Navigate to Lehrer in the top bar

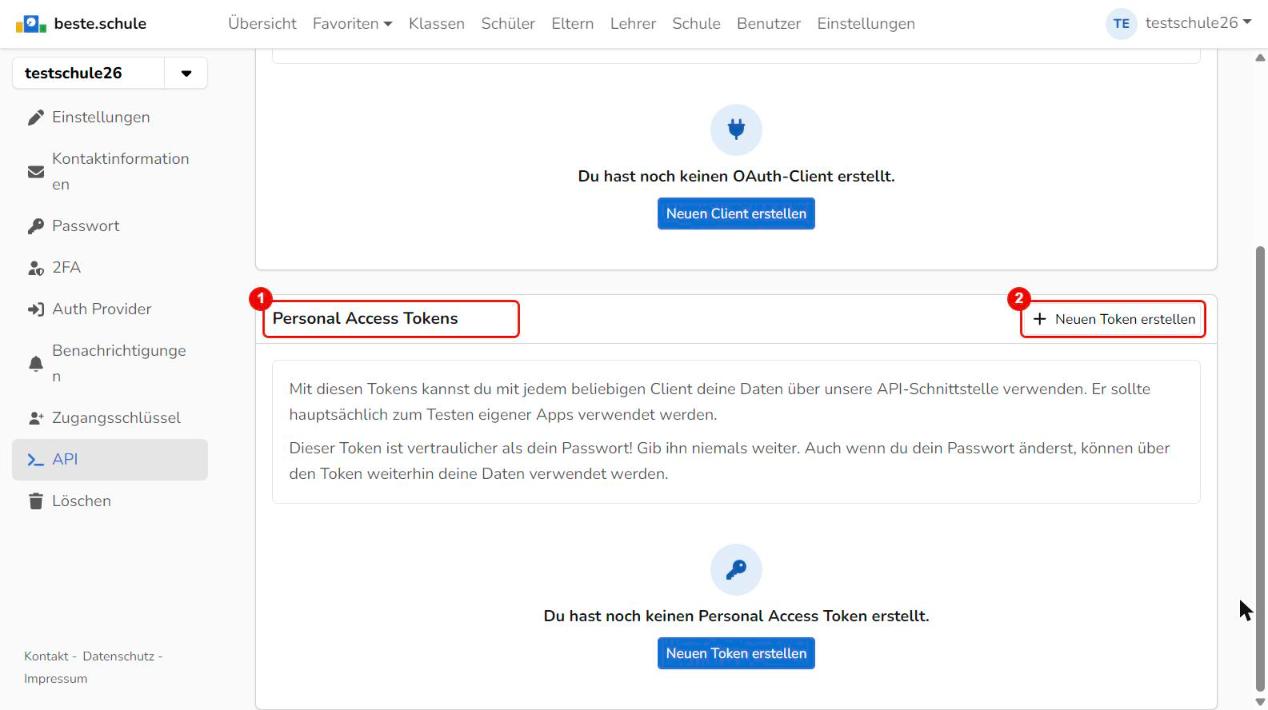(x=633, y=23)
